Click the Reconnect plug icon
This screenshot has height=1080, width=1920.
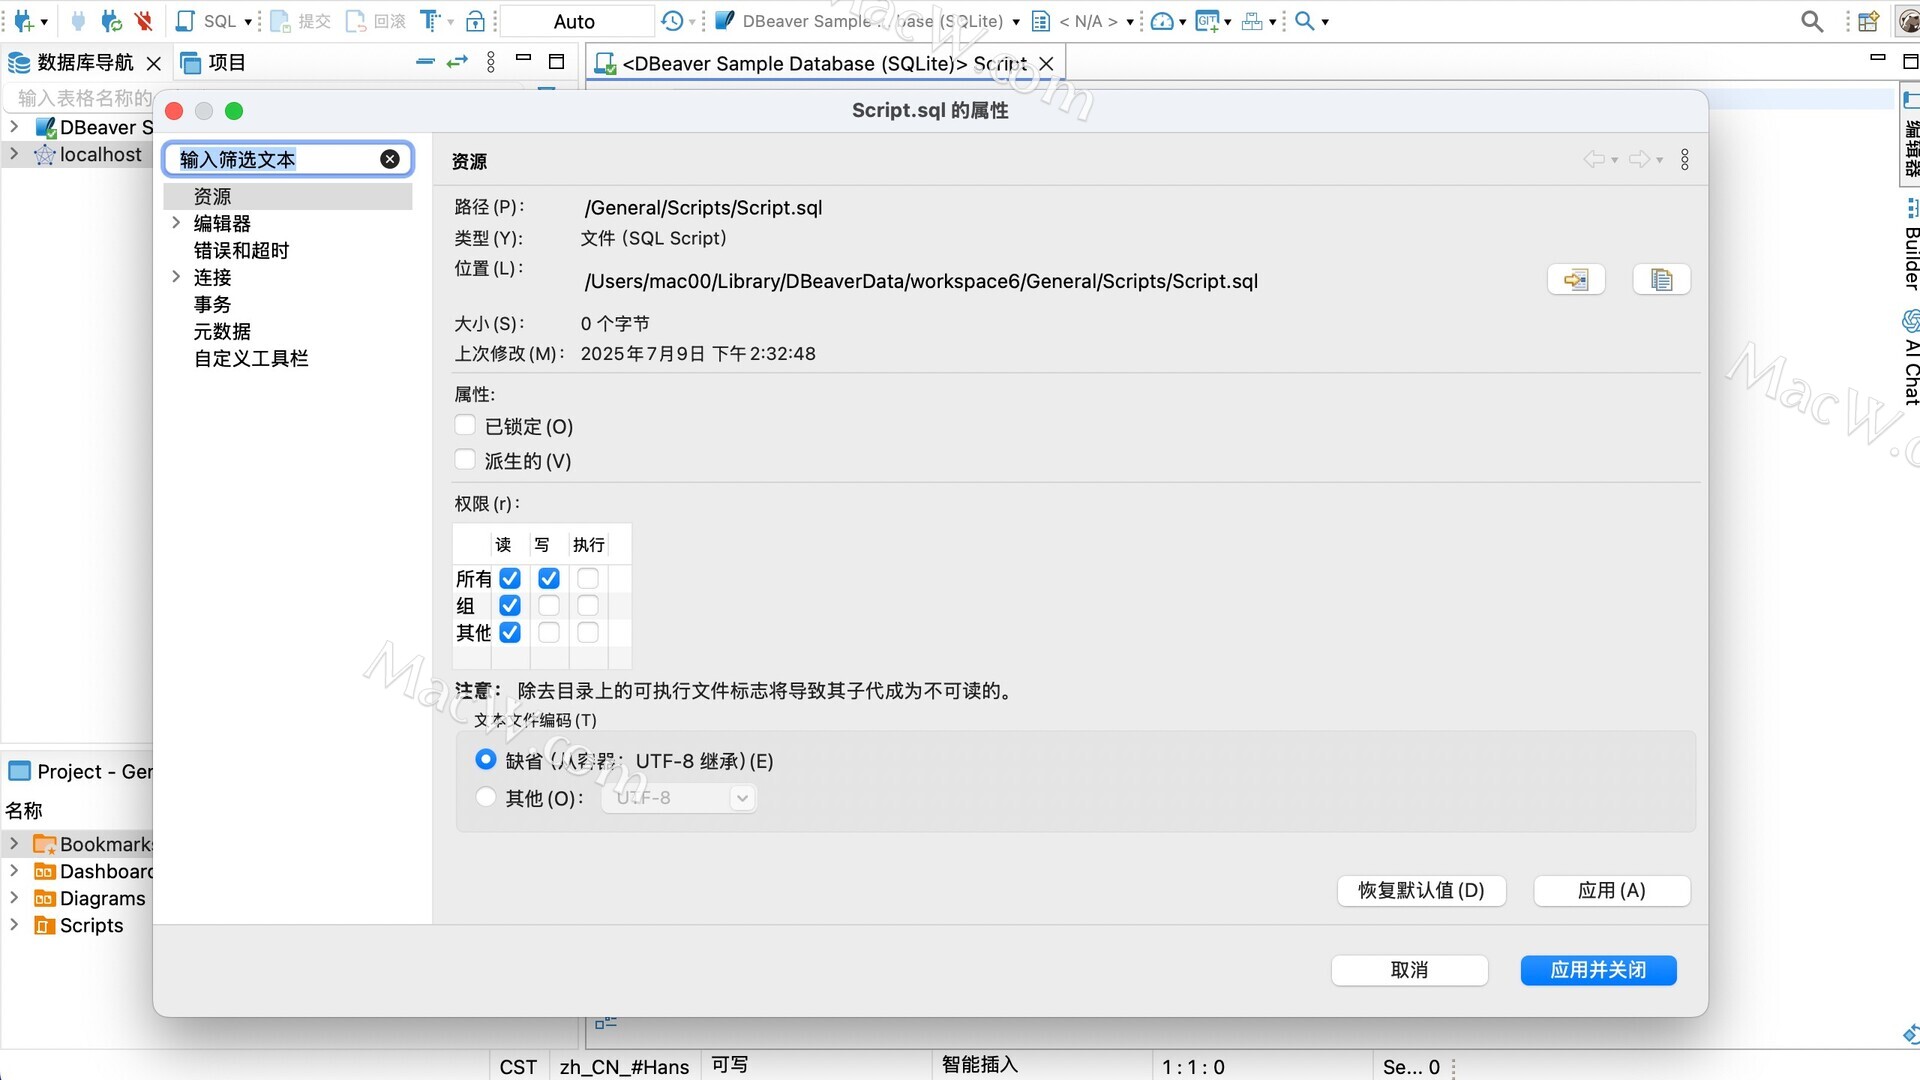[111, 21]
